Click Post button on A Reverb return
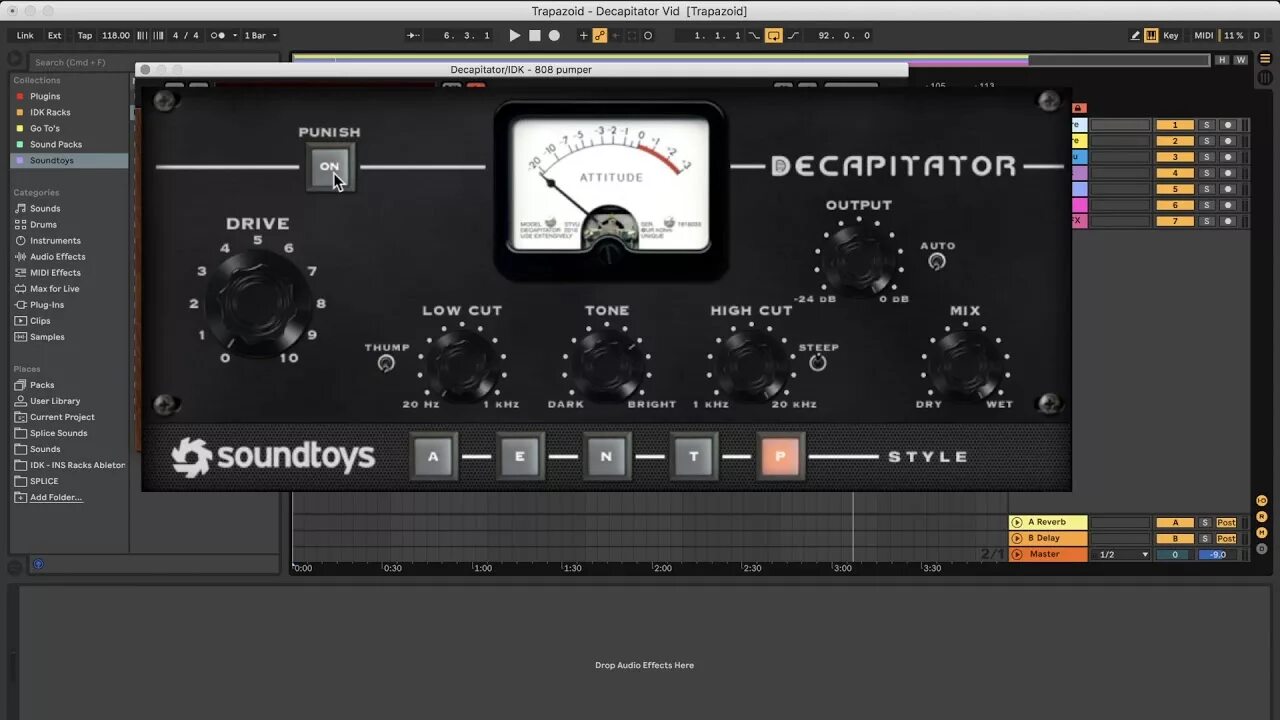Viewport: 1280px width, 720px height. [x=1227, y=522]
